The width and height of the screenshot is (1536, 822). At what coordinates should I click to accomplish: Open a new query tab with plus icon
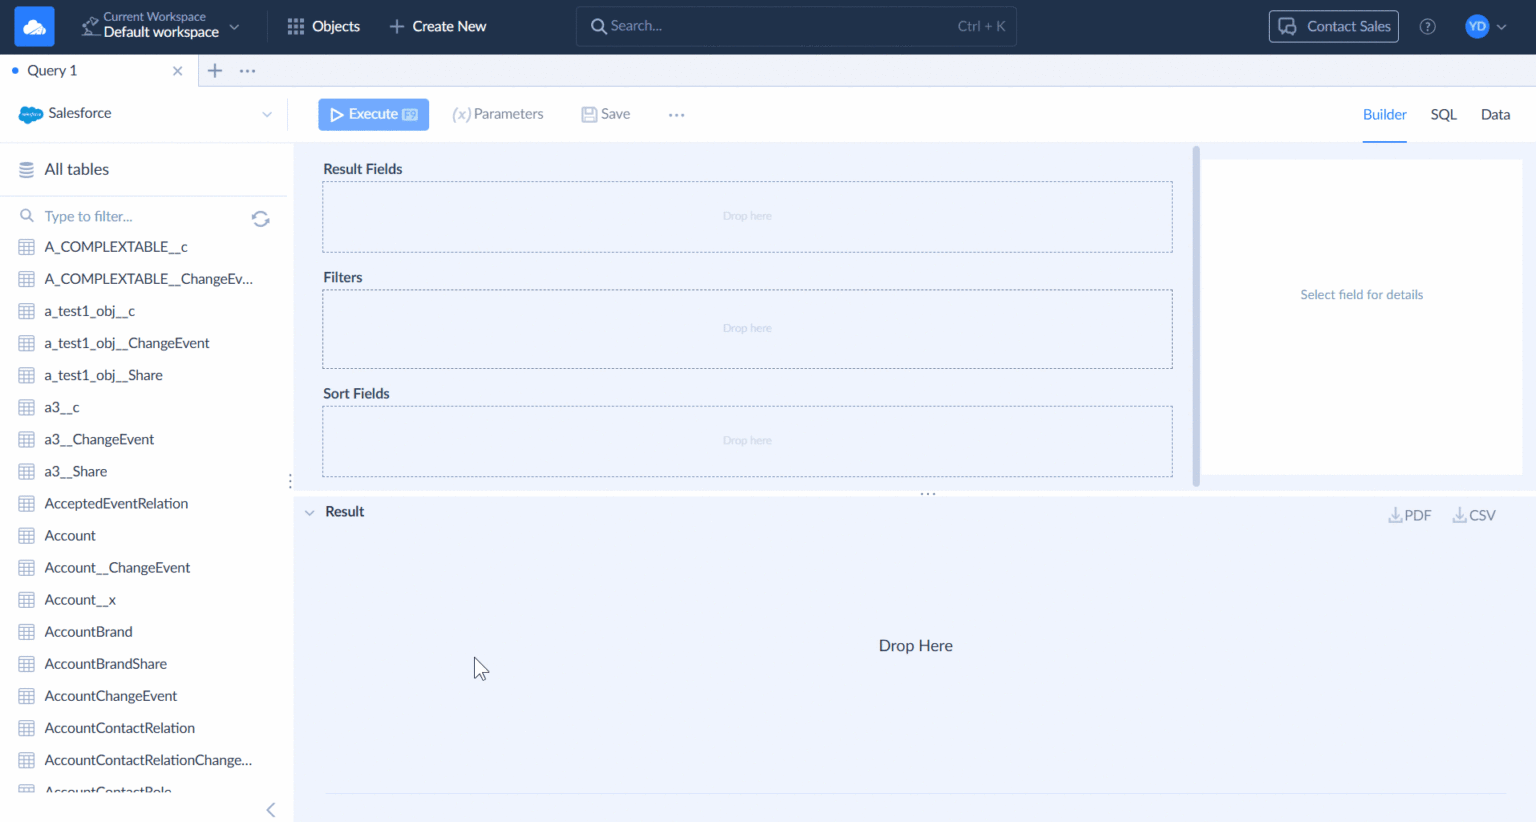215,70
